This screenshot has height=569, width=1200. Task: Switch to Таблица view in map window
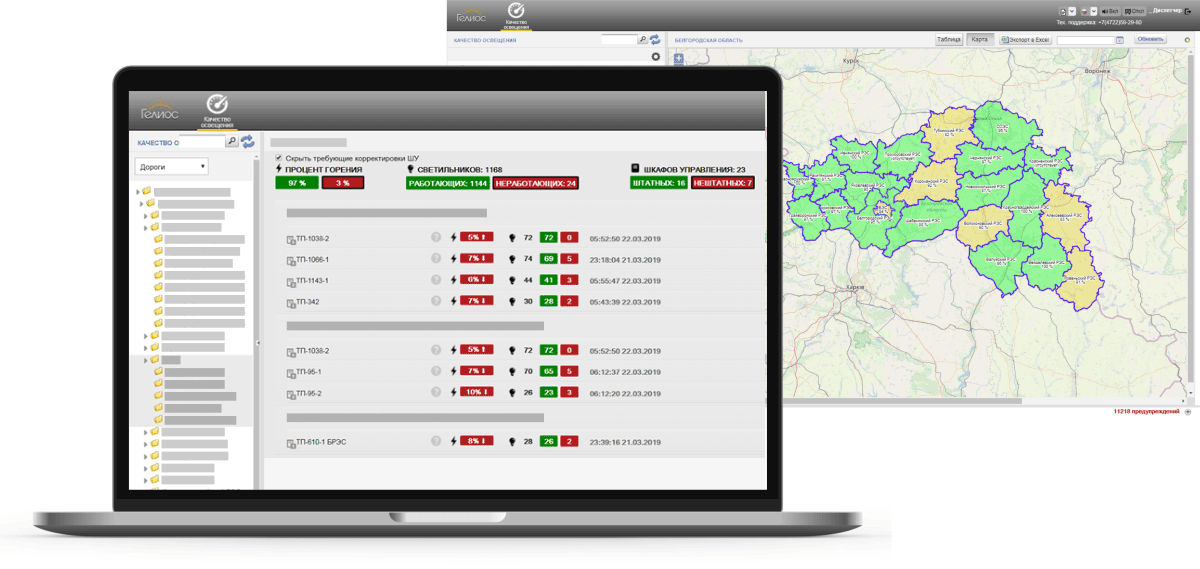coord(949,40)
